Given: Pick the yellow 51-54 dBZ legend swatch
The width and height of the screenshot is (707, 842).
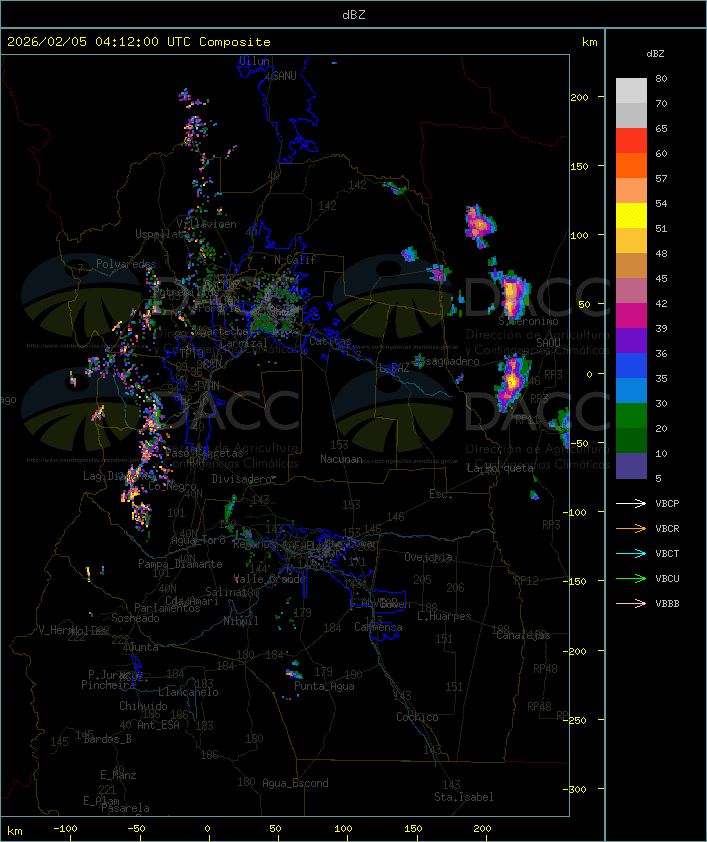Looking at the screenshot, I should pos(631,216).
